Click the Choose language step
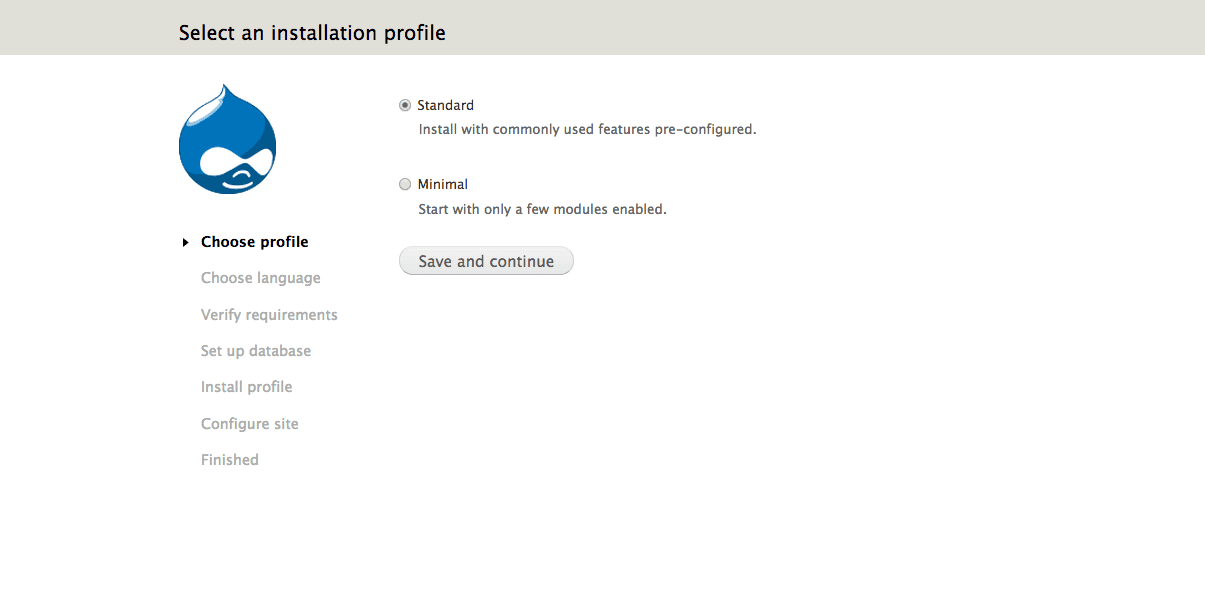The height and width of the screenshot is (604, 1205). point(260,278)
